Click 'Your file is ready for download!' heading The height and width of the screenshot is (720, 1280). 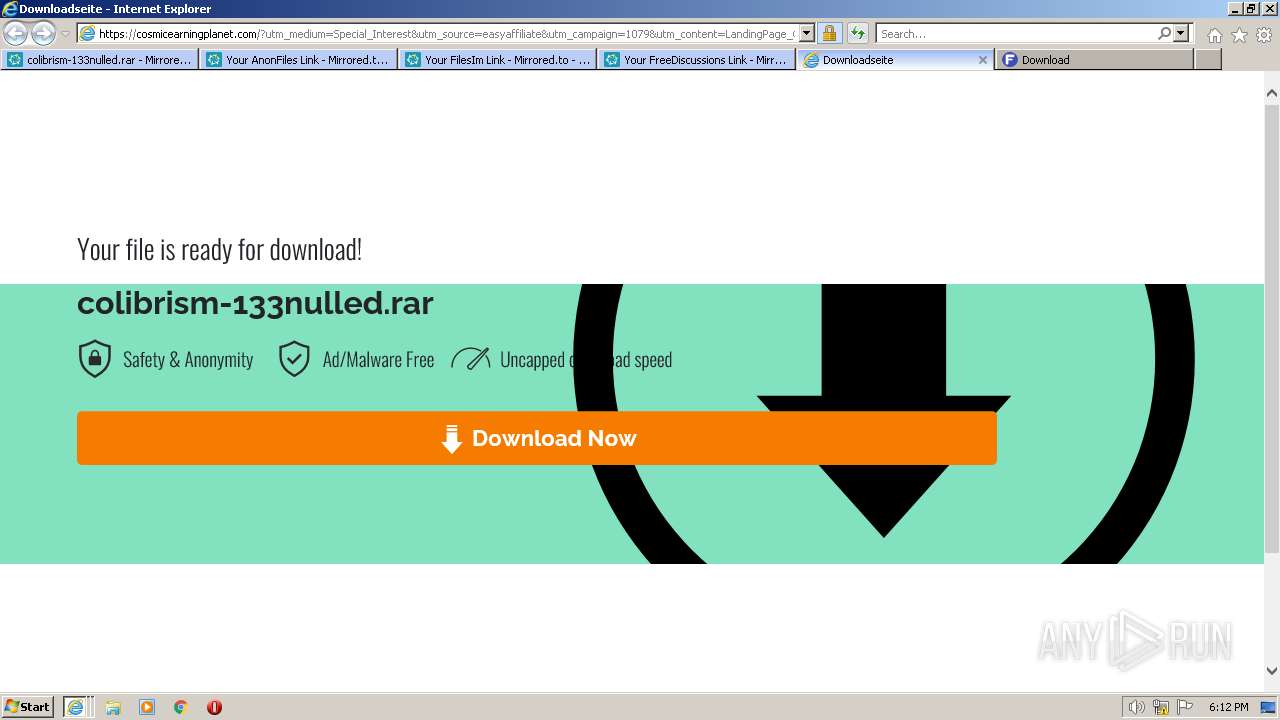pos(219,249)
